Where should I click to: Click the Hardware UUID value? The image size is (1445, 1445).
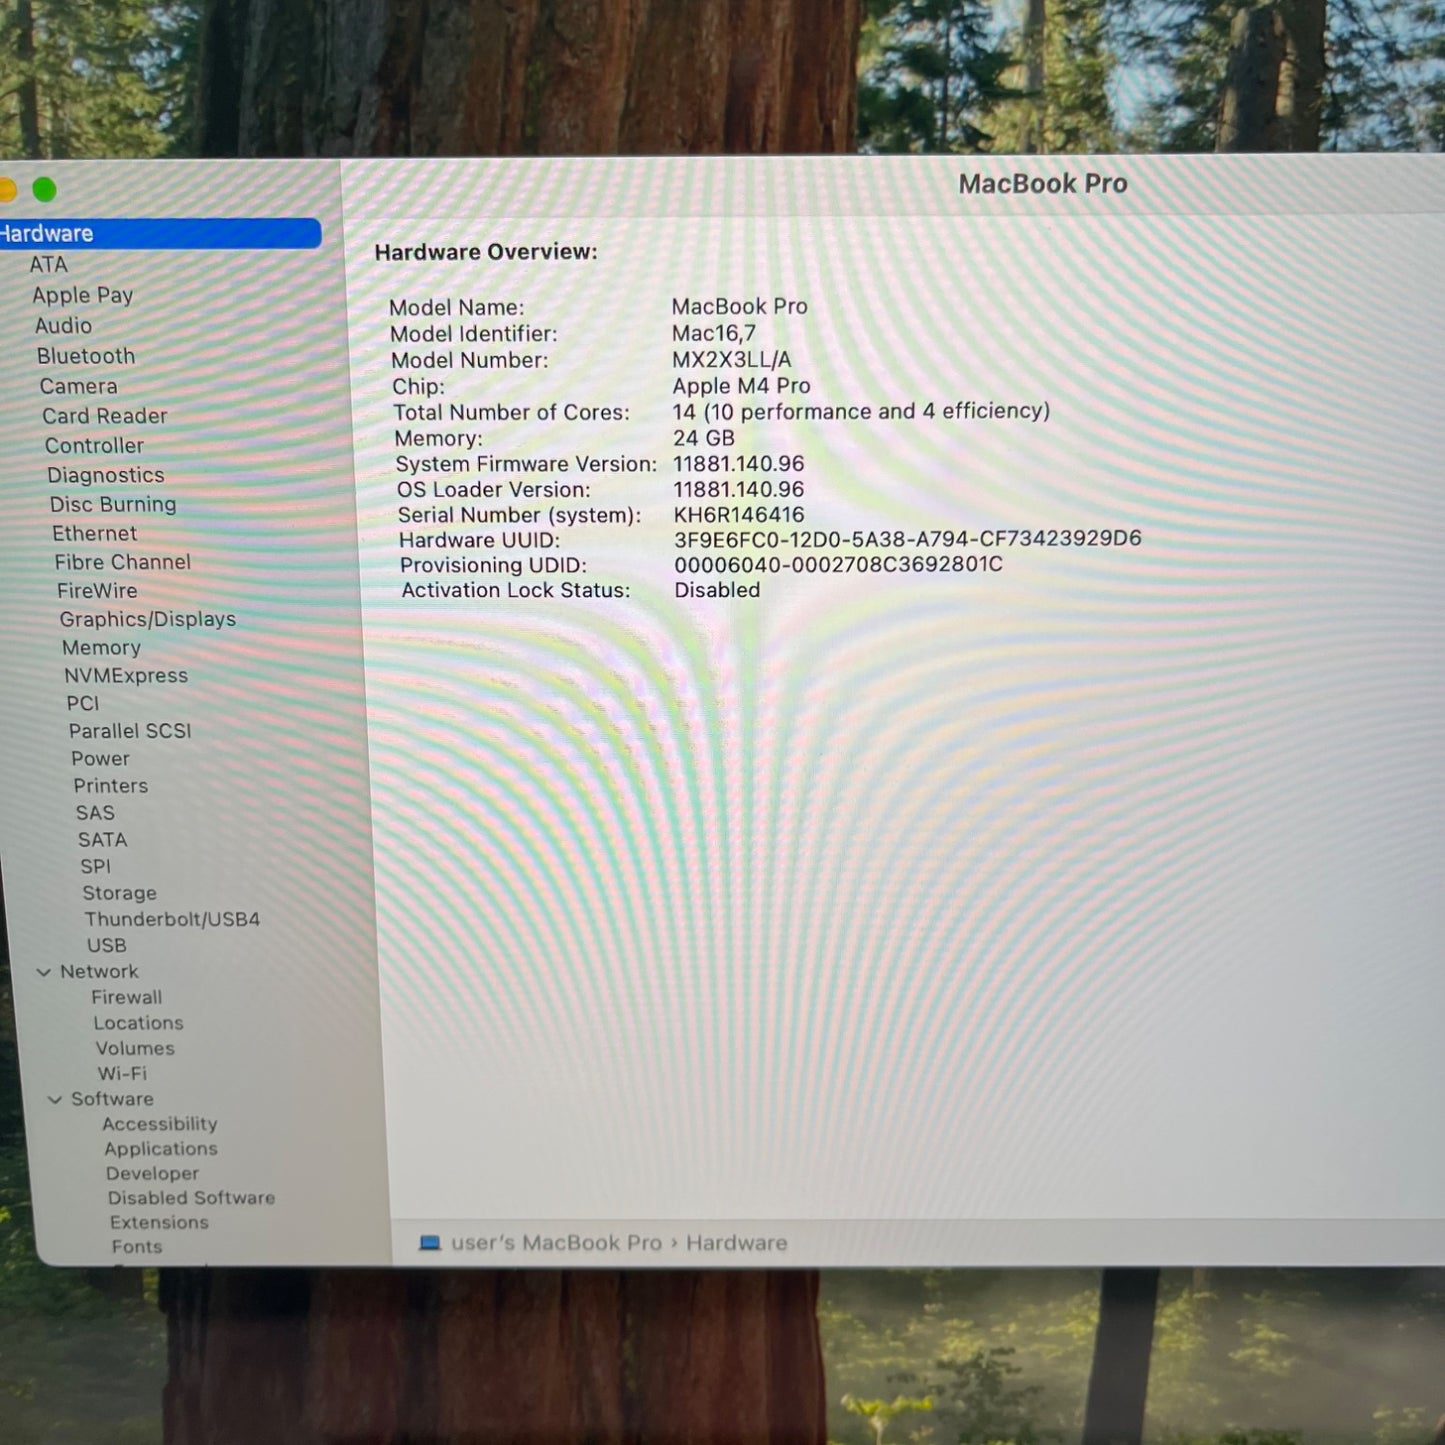(x=907, y=539)
